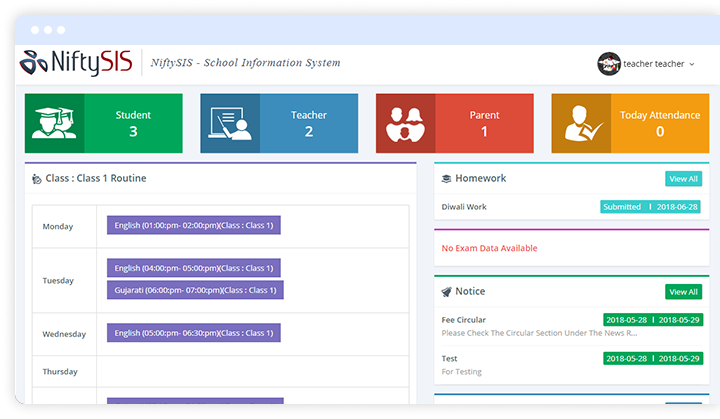The width and height of the screenshot is (720, 419).
Task: Open the Test notice entry
Action: tap(449, 358)
